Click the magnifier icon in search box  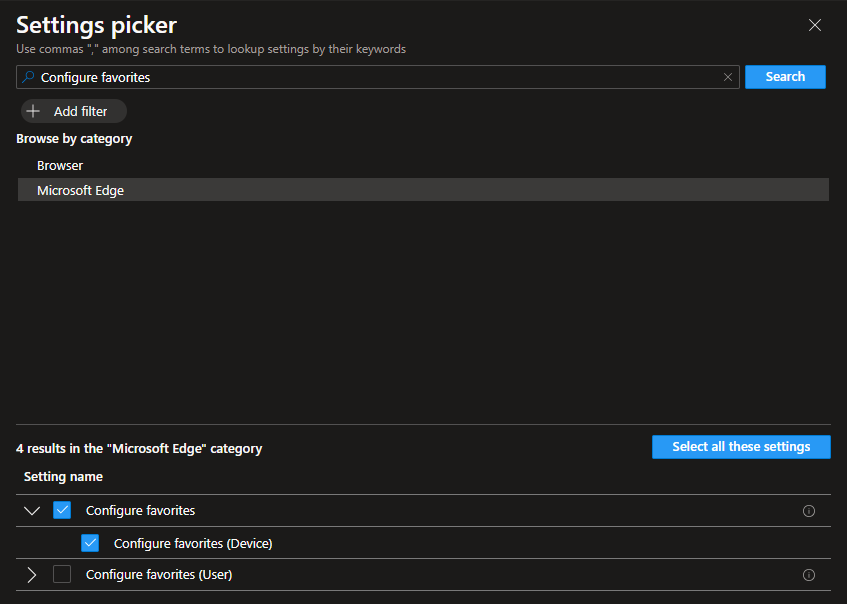29,77
